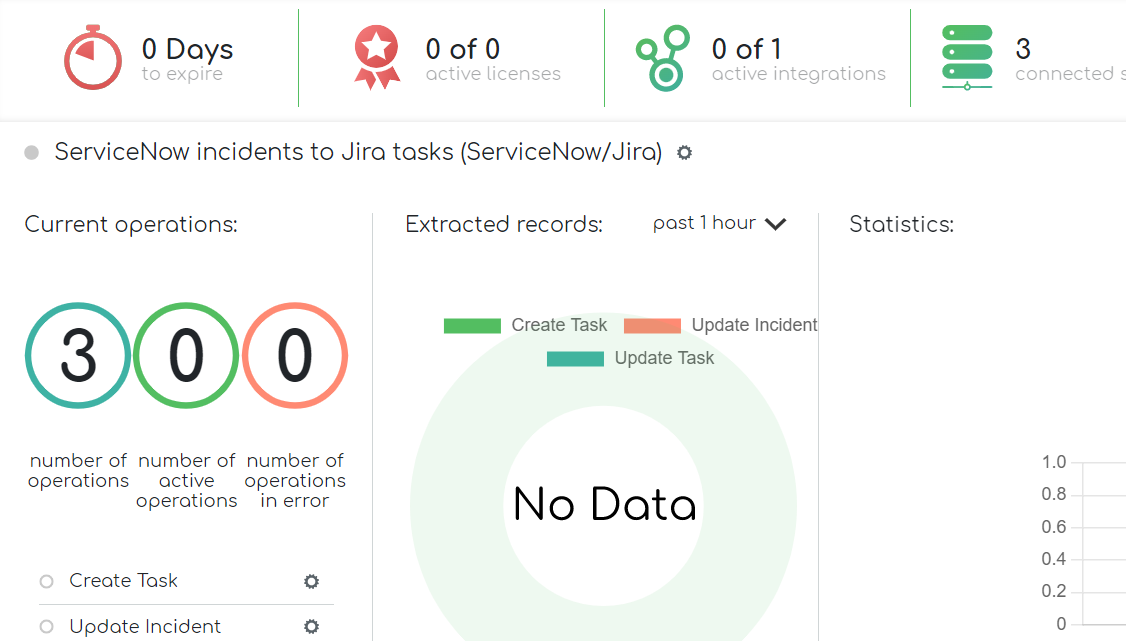Open settings gear next to integration title
Screen dimensions: 1126x641
click(x=684, y=153)
